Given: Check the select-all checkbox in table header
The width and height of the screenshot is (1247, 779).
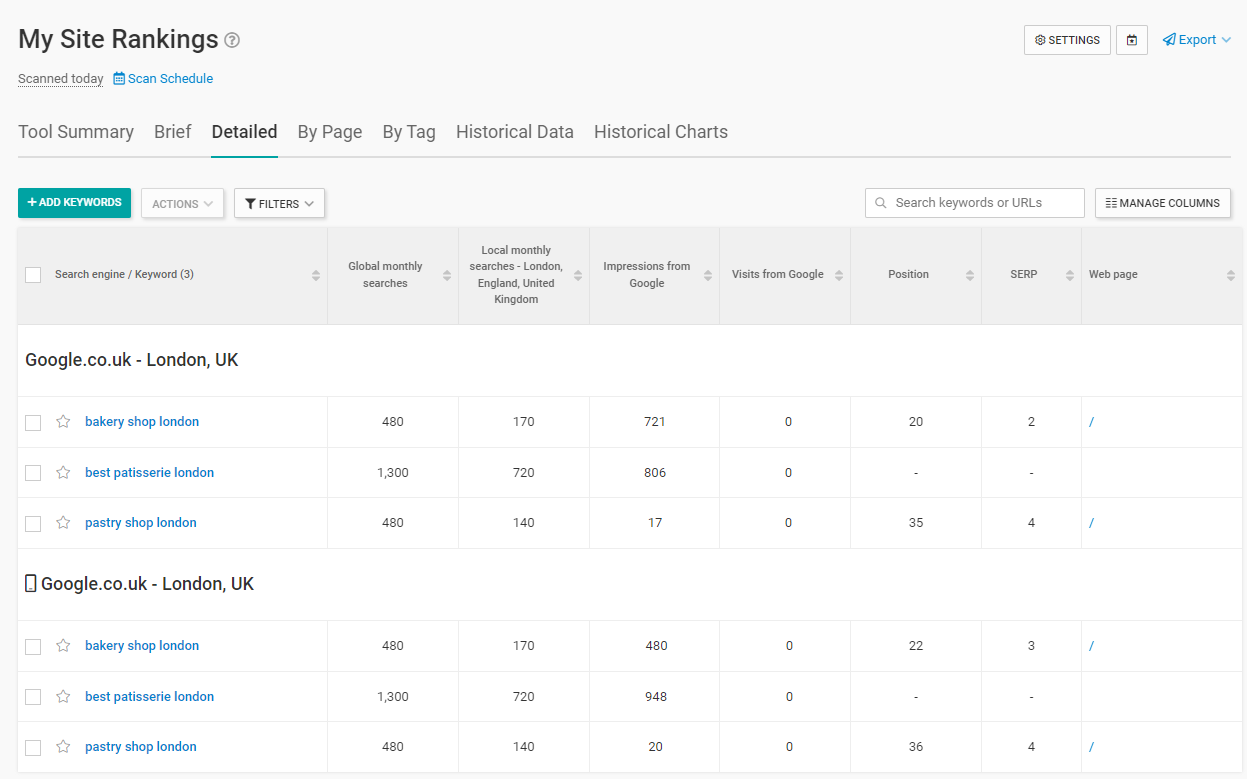Looking at the screenshot, I should 33,274.
